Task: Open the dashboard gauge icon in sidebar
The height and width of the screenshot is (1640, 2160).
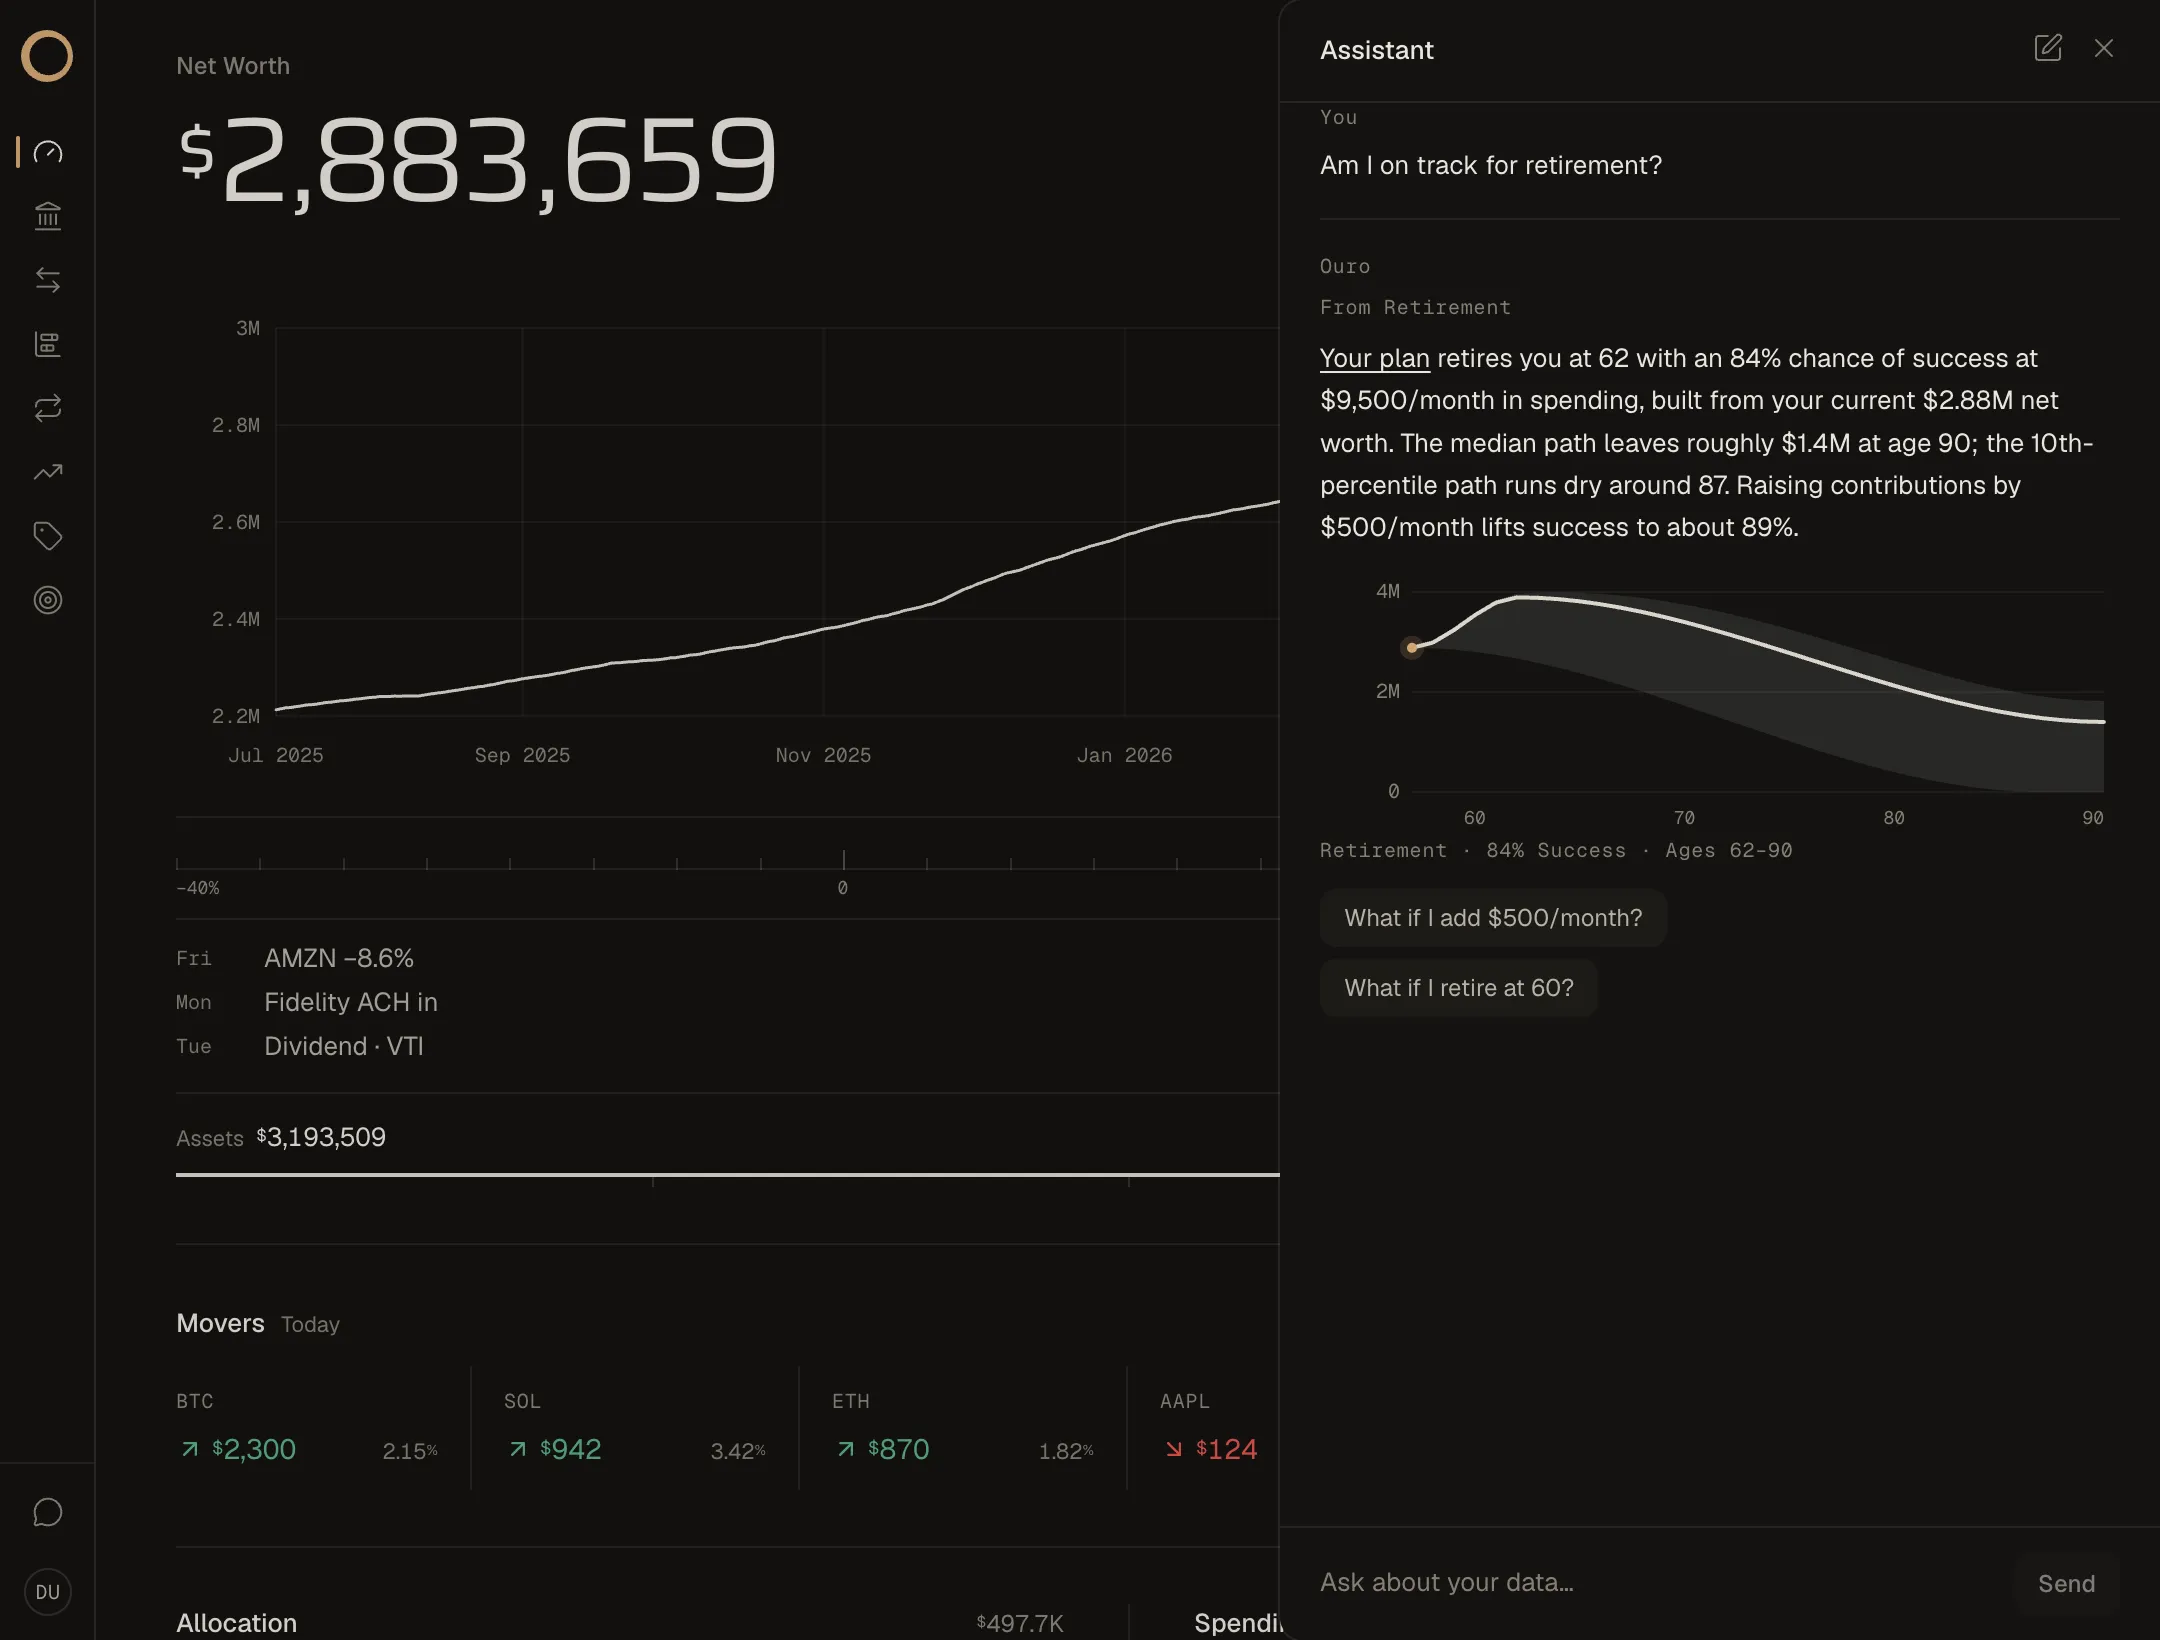Action: click(x=48, y=152)
